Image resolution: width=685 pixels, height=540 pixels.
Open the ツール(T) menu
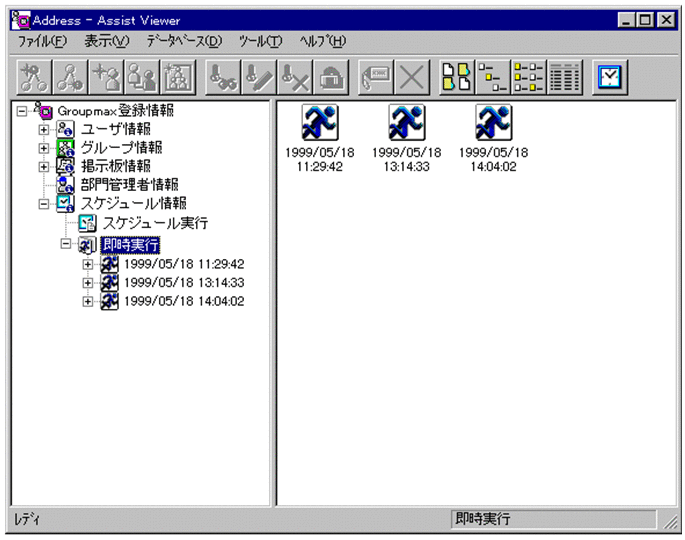[x=260, y=42]
